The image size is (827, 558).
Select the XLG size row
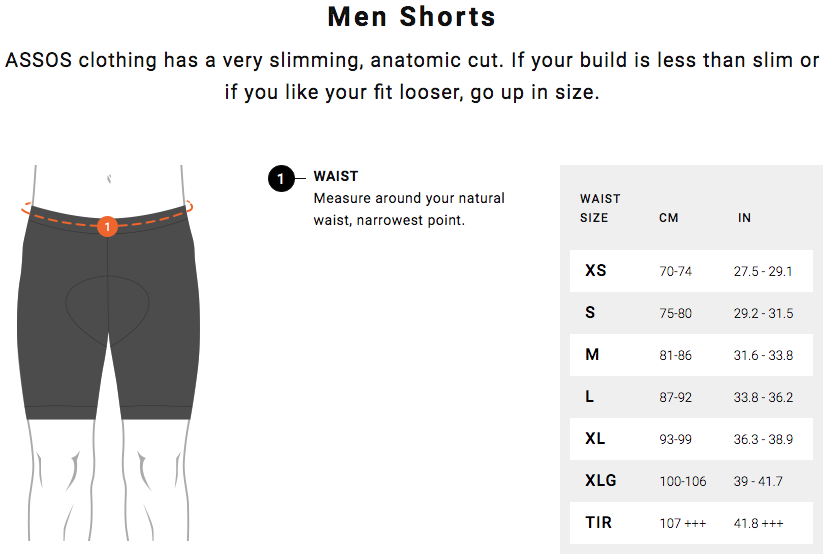(x=691, y=480)
